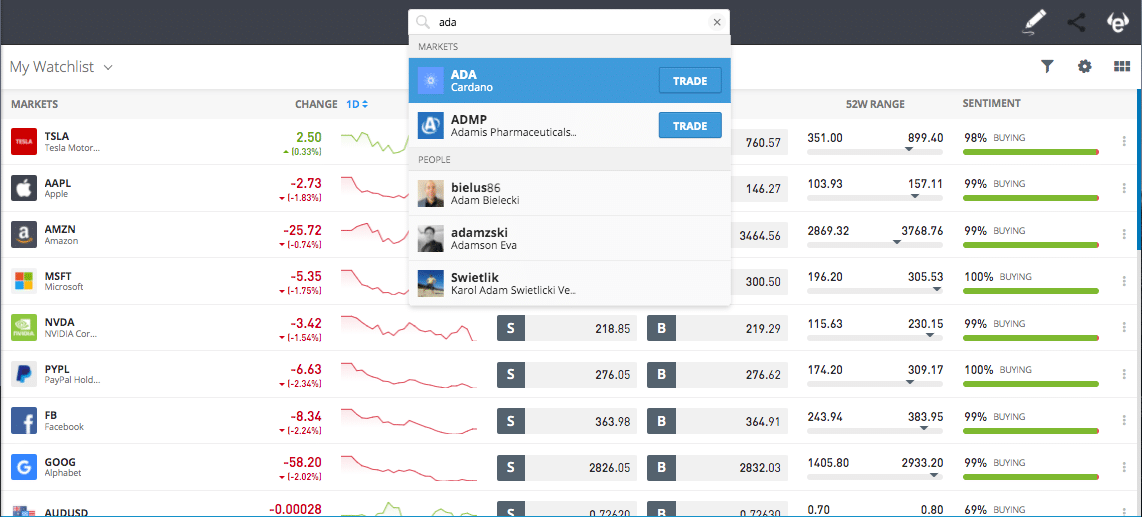Click Swietlik profile photo thumbnail
Screen dimensions: 1142x517
[x=430, y=283]
